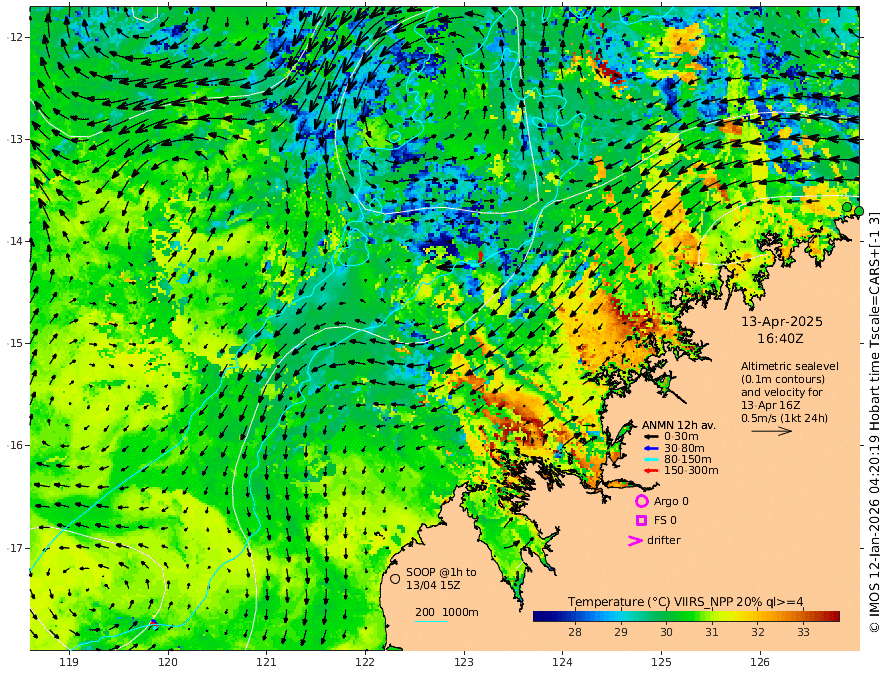Click the '200 1000m' isobath label
The height and width of the screenshot is (680, 880).
tap(447, 612)
